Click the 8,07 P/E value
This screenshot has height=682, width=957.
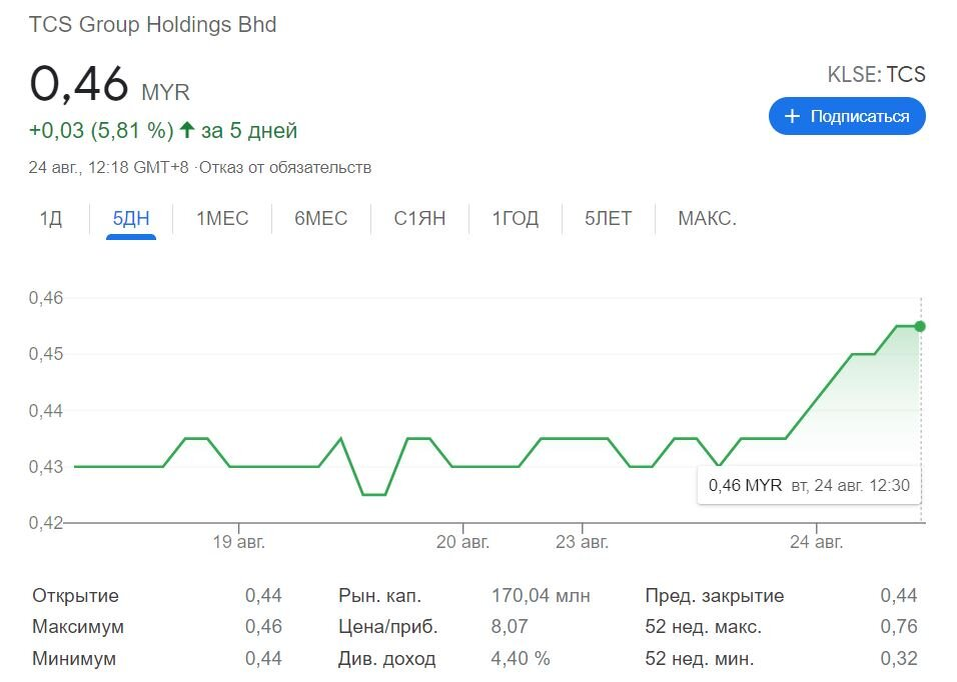coord(510,627)
